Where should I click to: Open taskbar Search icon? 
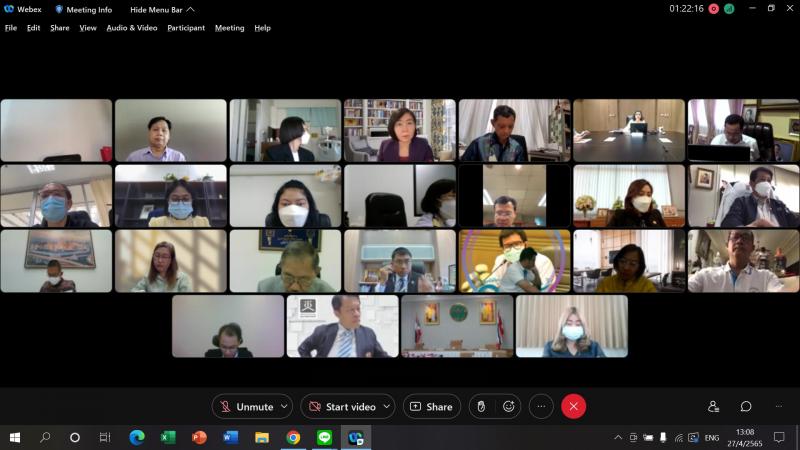click(x=45, y=437)
